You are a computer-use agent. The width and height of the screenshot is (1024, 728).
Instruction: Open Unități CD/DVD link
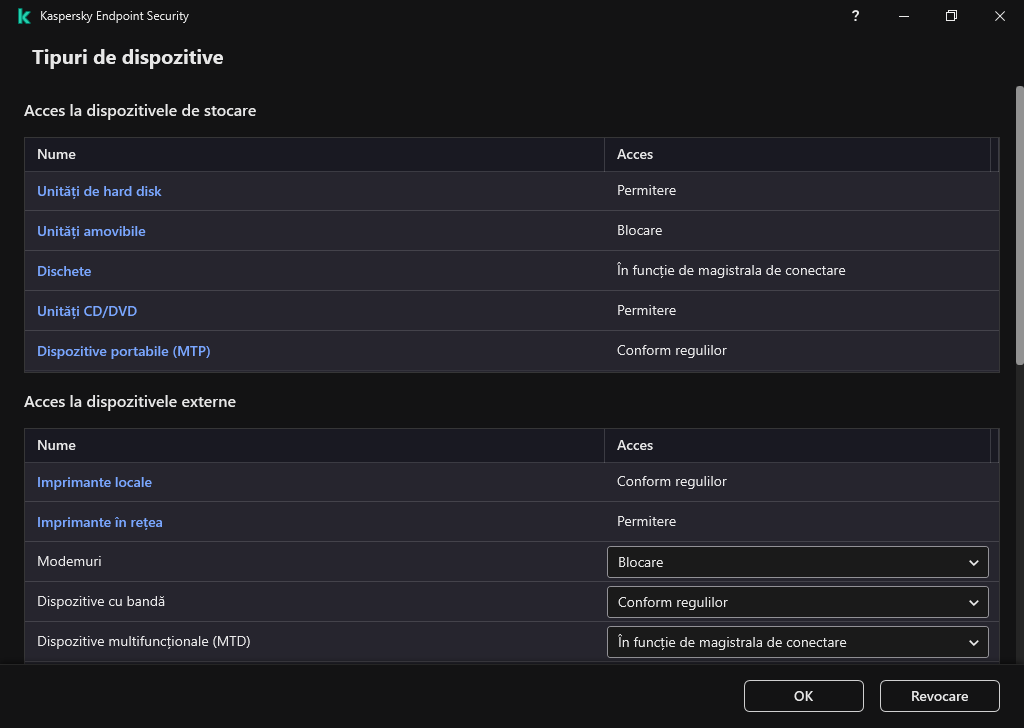coord(87,311)
